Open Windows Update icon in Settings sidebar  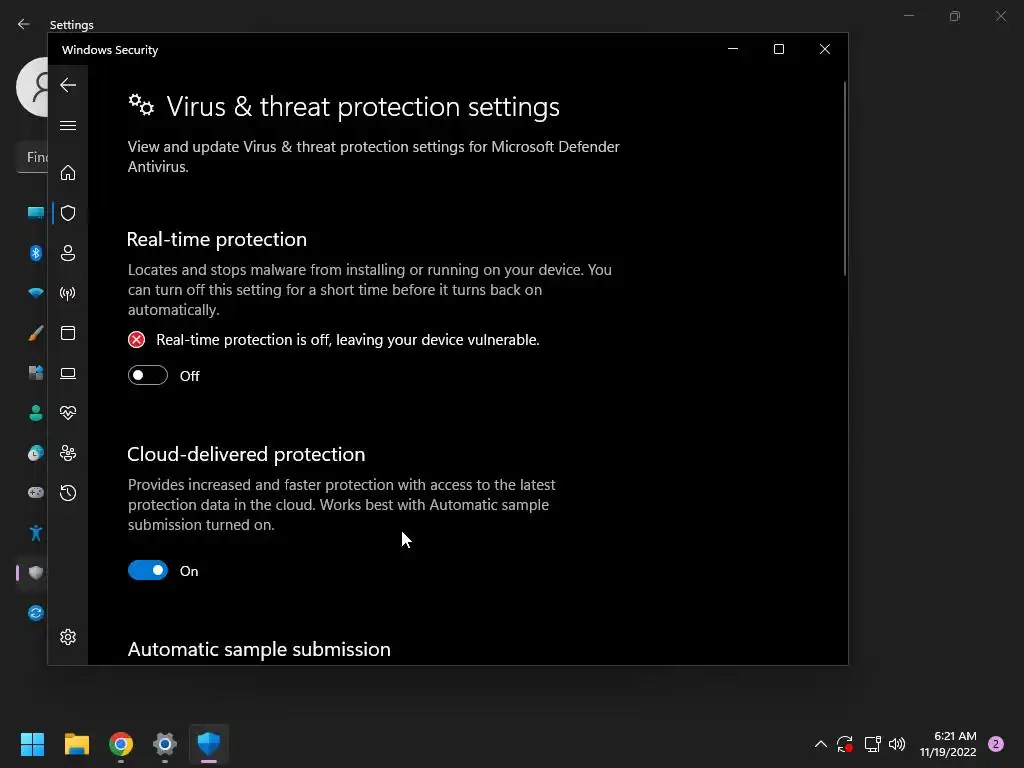click(36, 613)
